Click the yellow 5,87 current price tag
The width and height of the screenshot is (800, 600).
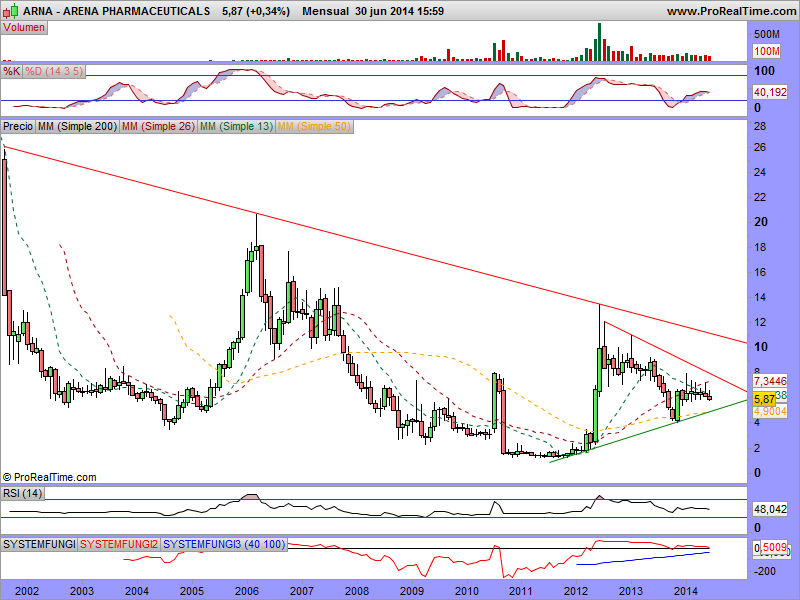764,399
